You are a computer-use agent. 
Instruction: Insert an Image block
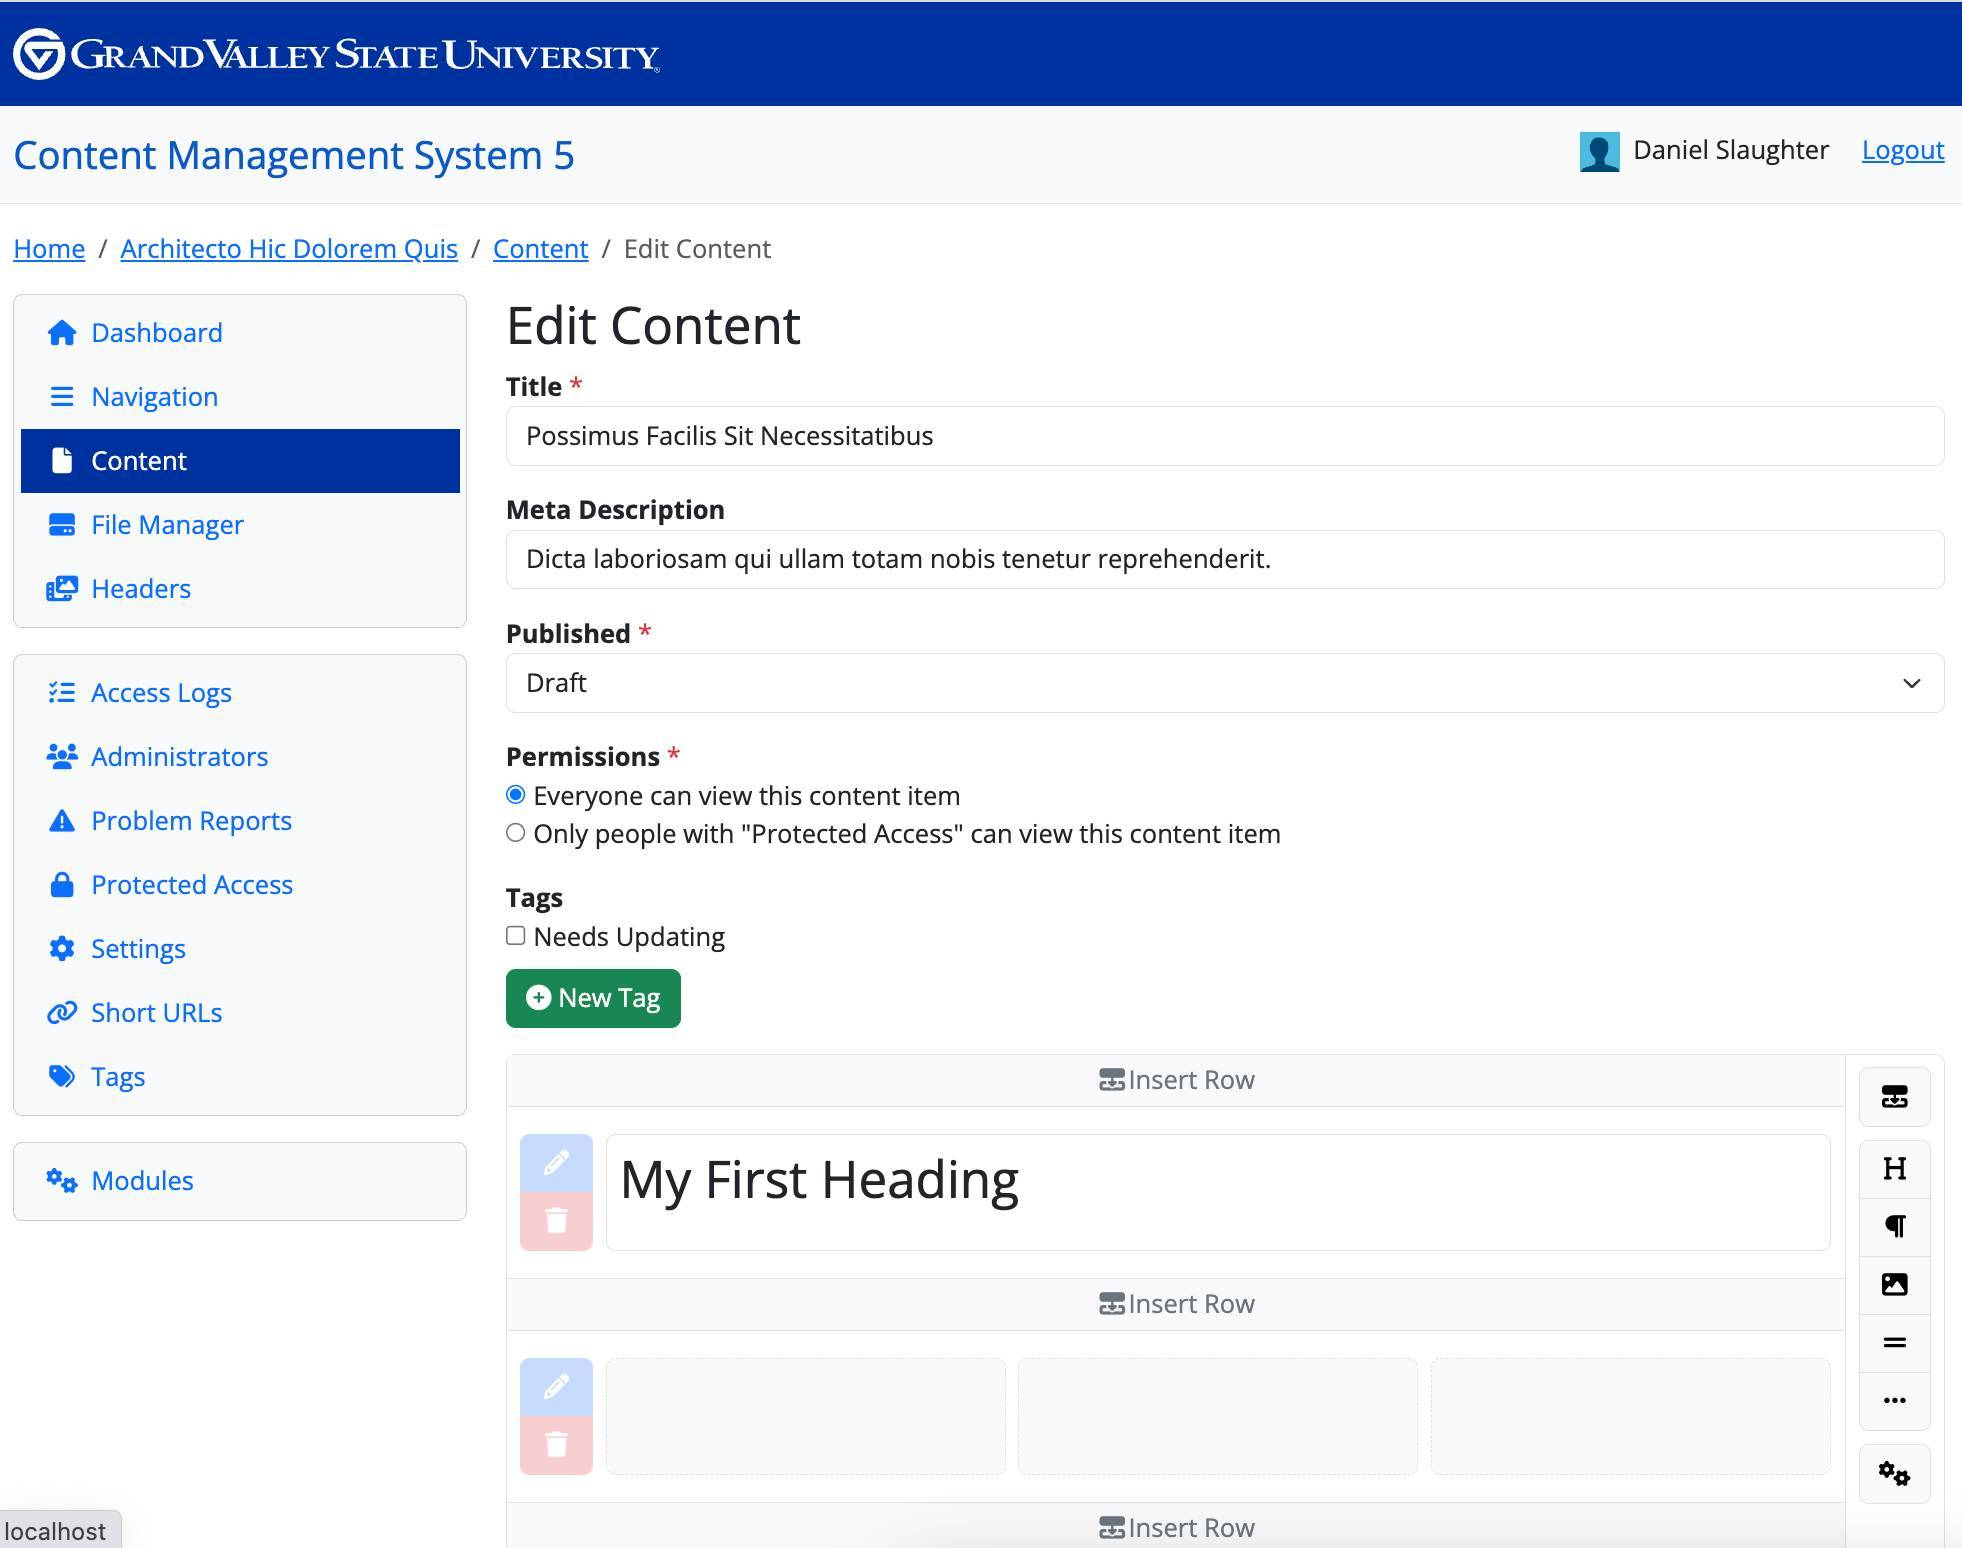point(1896,1285)
